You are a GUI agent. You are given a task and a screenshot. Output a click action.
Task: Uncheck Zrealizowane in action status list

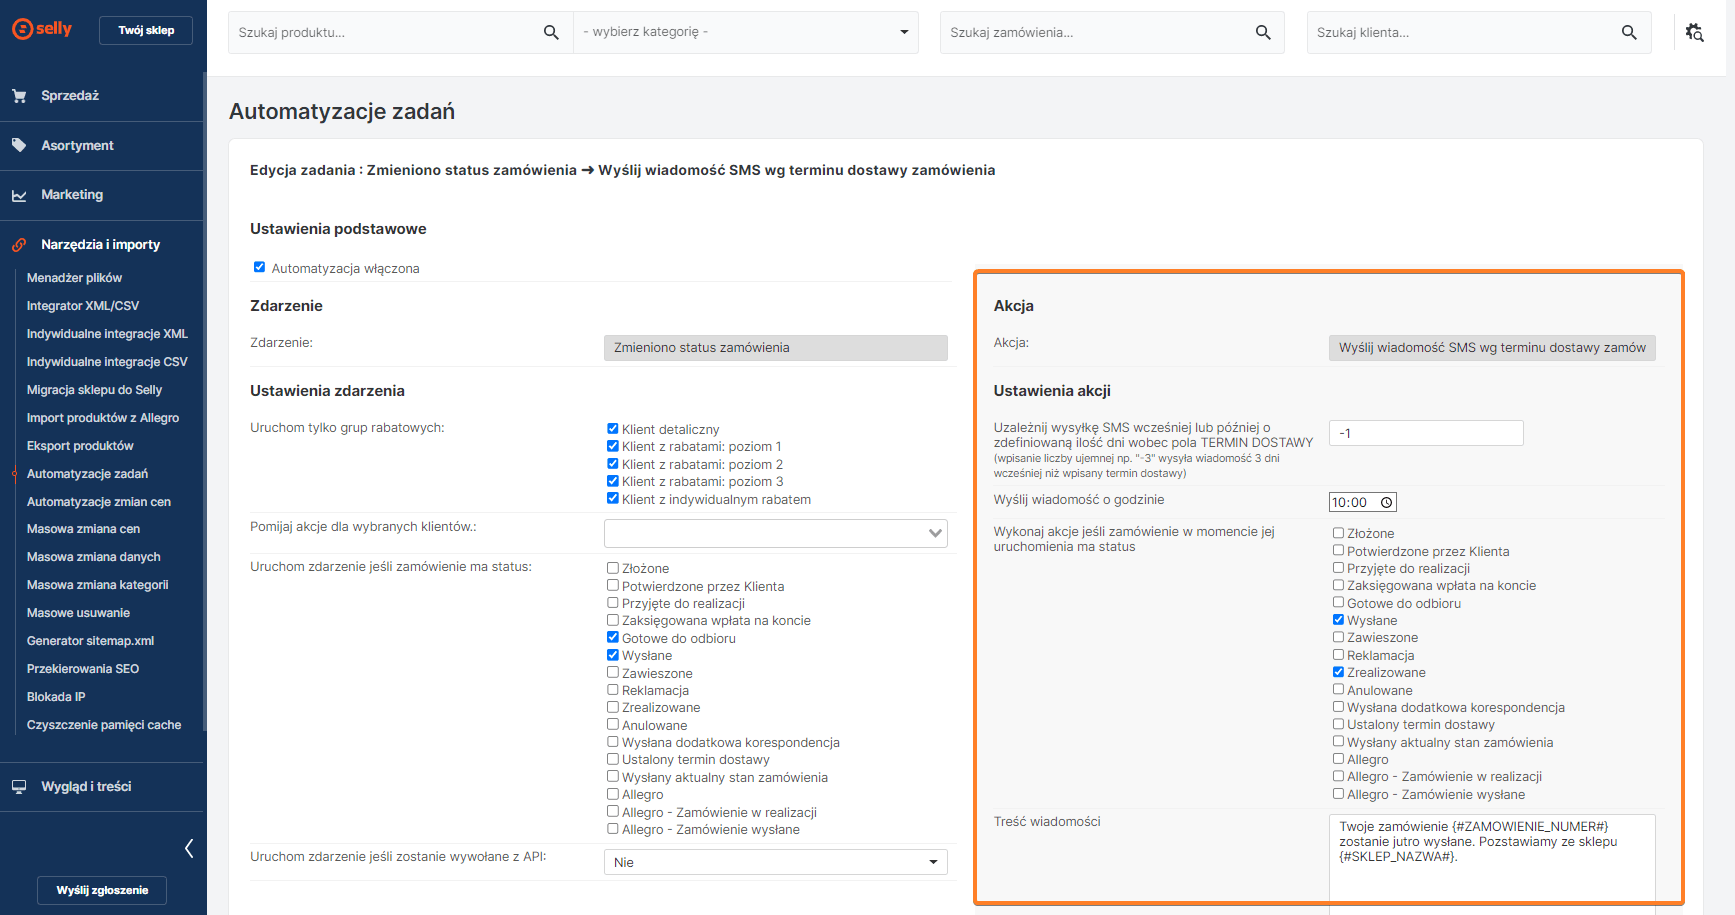(1338, 672)
